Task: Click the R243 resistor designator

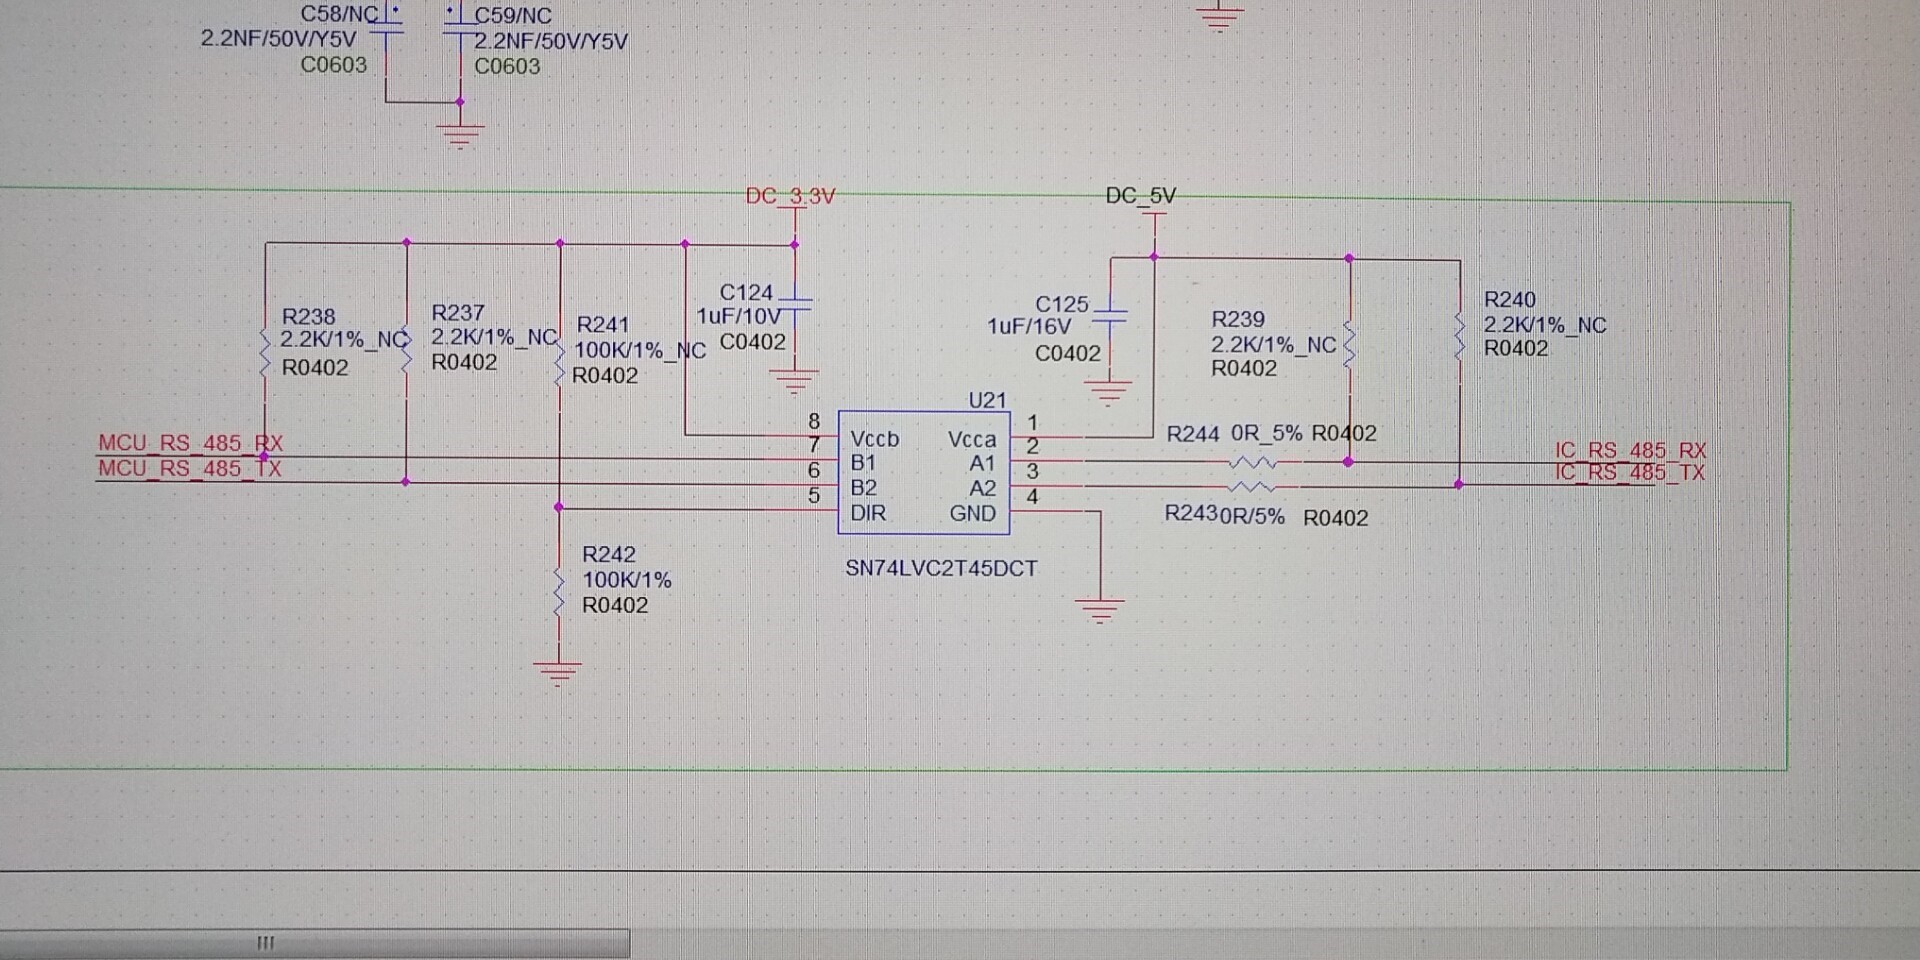Action: (1191, 514)
